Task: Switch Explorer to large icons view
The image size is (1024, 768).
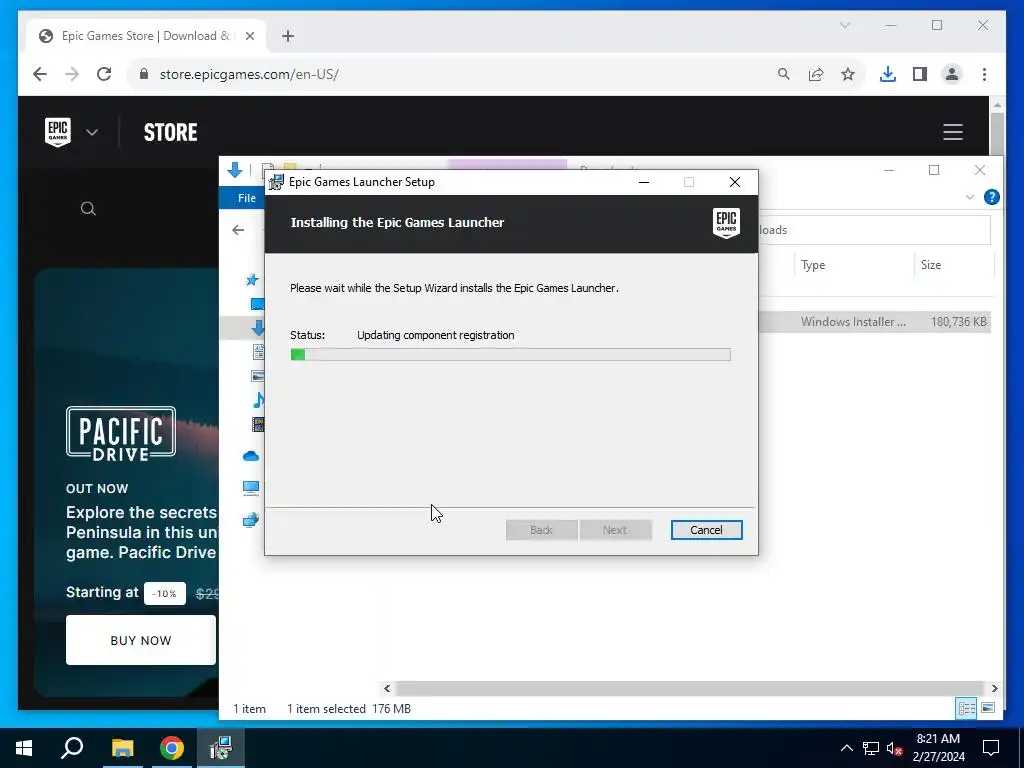Action: (x=987, y=708)
